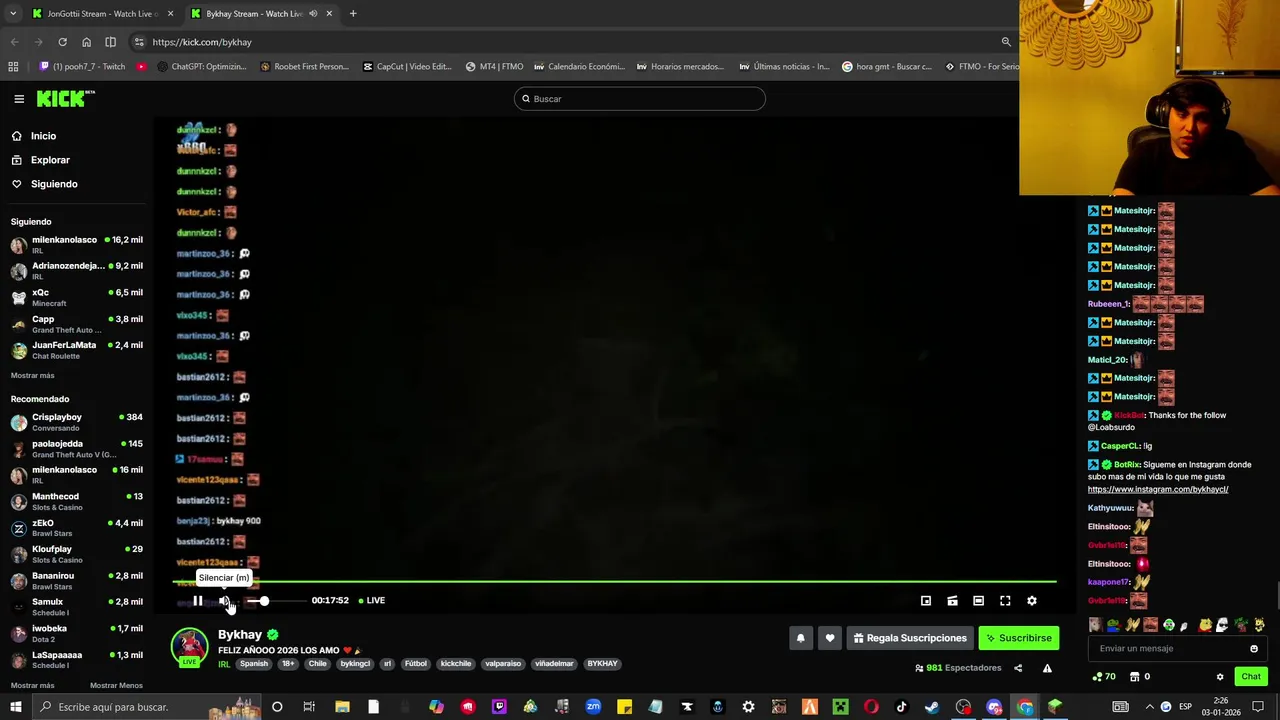This screenshot has width=1280, height=720.
Task: Turn on notifications bell for Bykhay
Action: [x=800, y=638]
